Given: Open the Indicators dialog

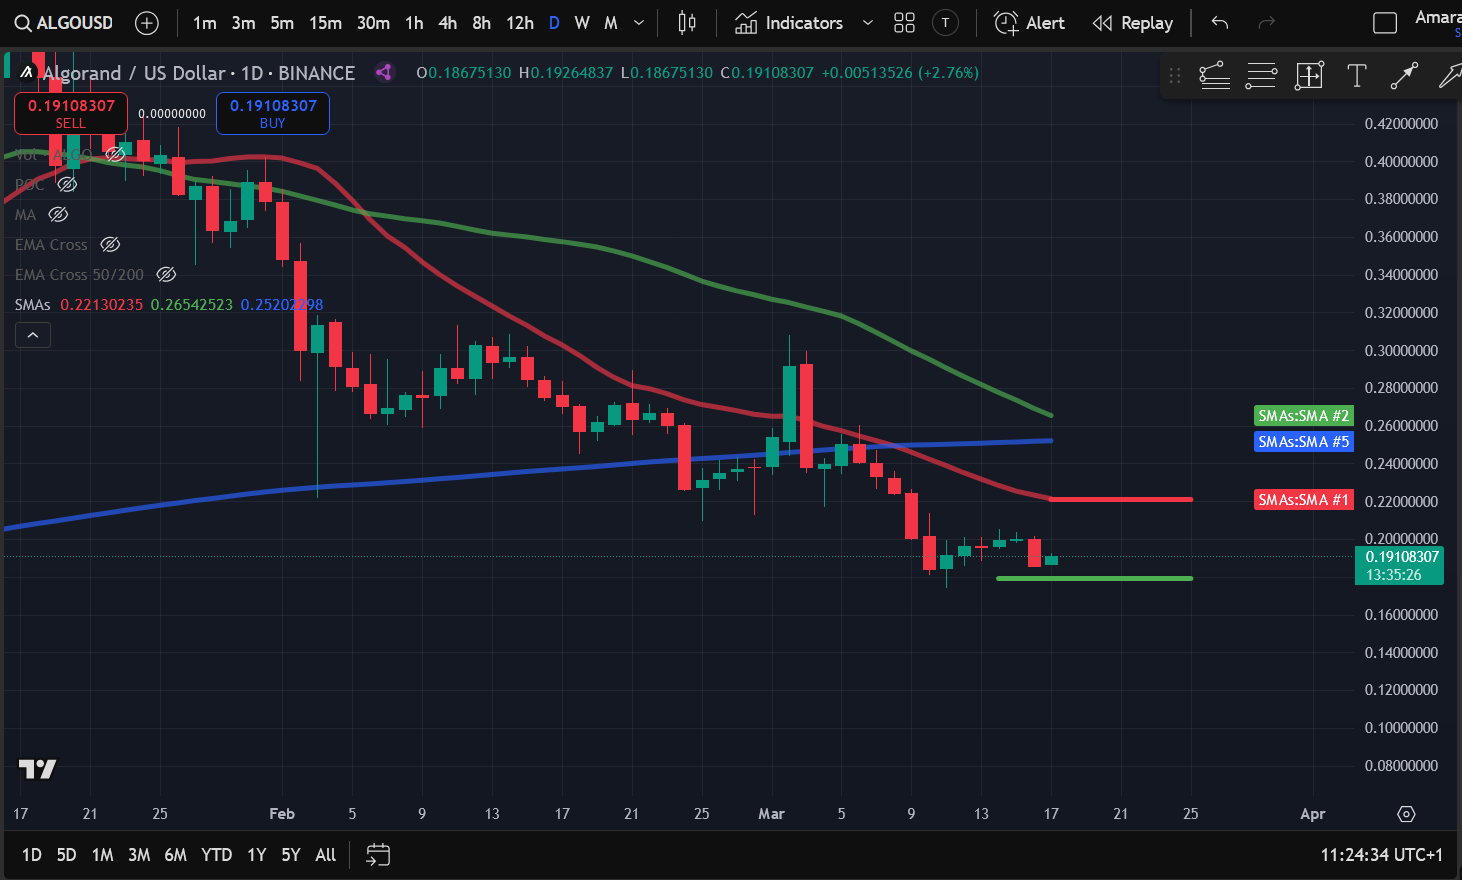Looking at the screenshot, I should [x=789, y=23].
